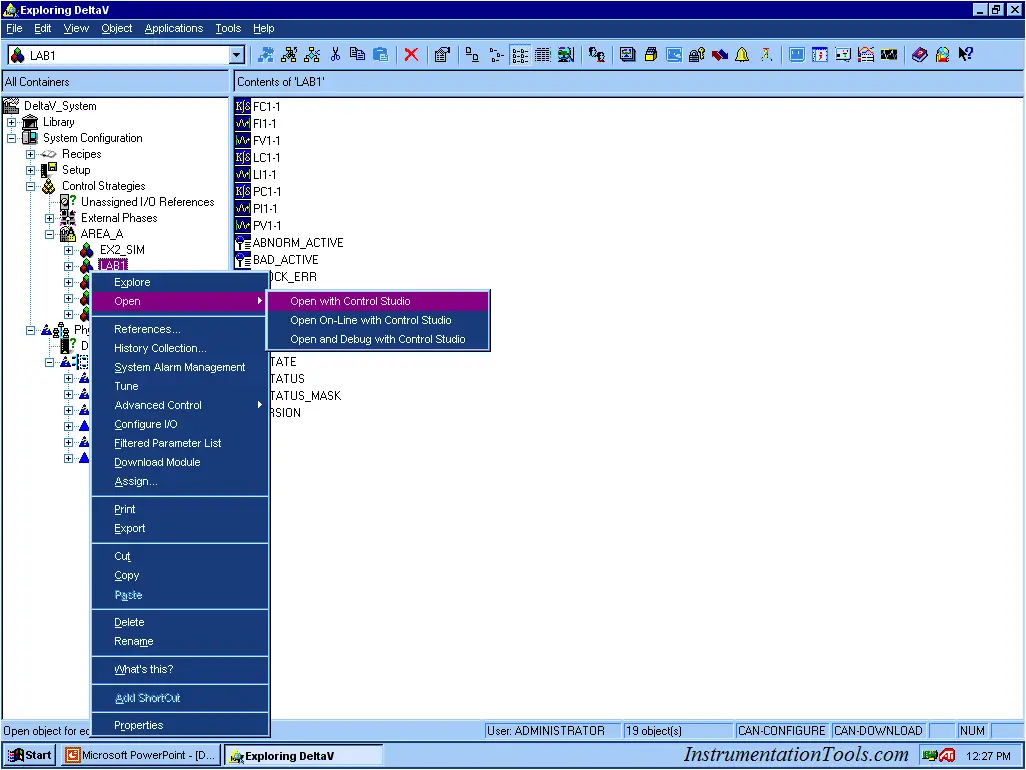The image size is (1026, 770).
Task: Expand the External Phases tree node
Action: coord(49,218)
